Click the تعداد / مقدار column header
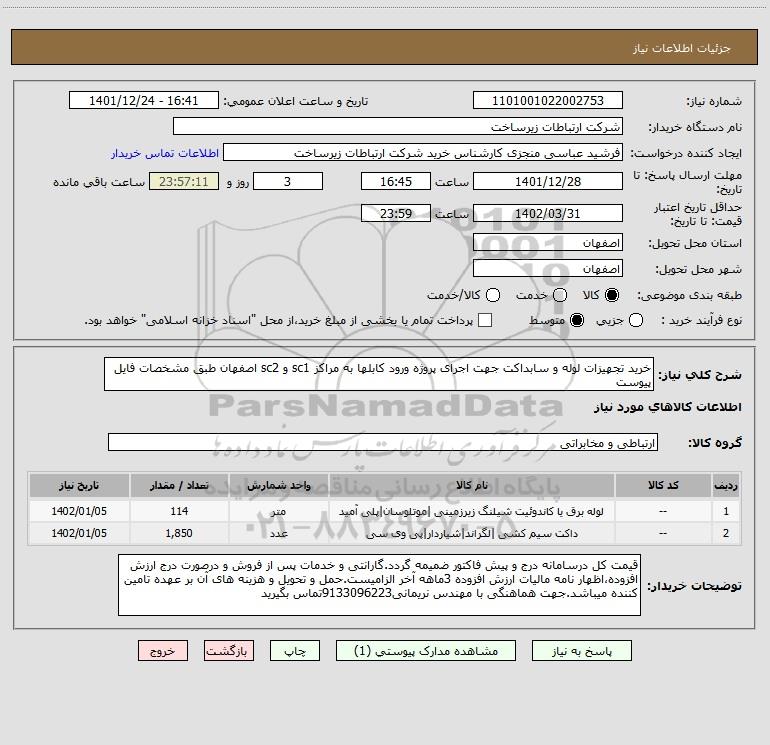The height and width of the screenshot is (745, 770). pyautogui.click(x=179, y=485)
